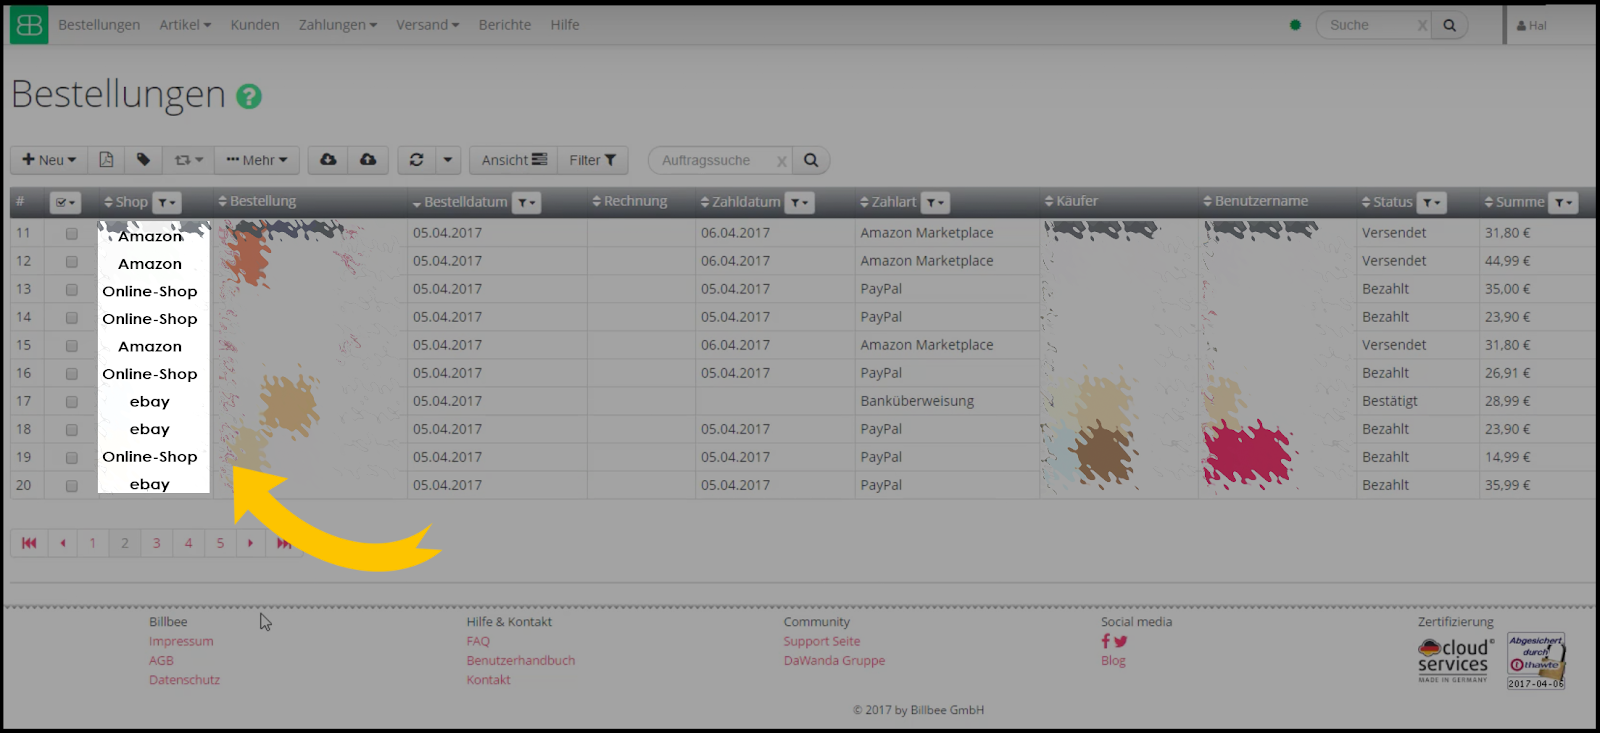Screen dimensions: 1600x733
Task: Expand the Mehr dropdown button
Action: click(257, 160)
